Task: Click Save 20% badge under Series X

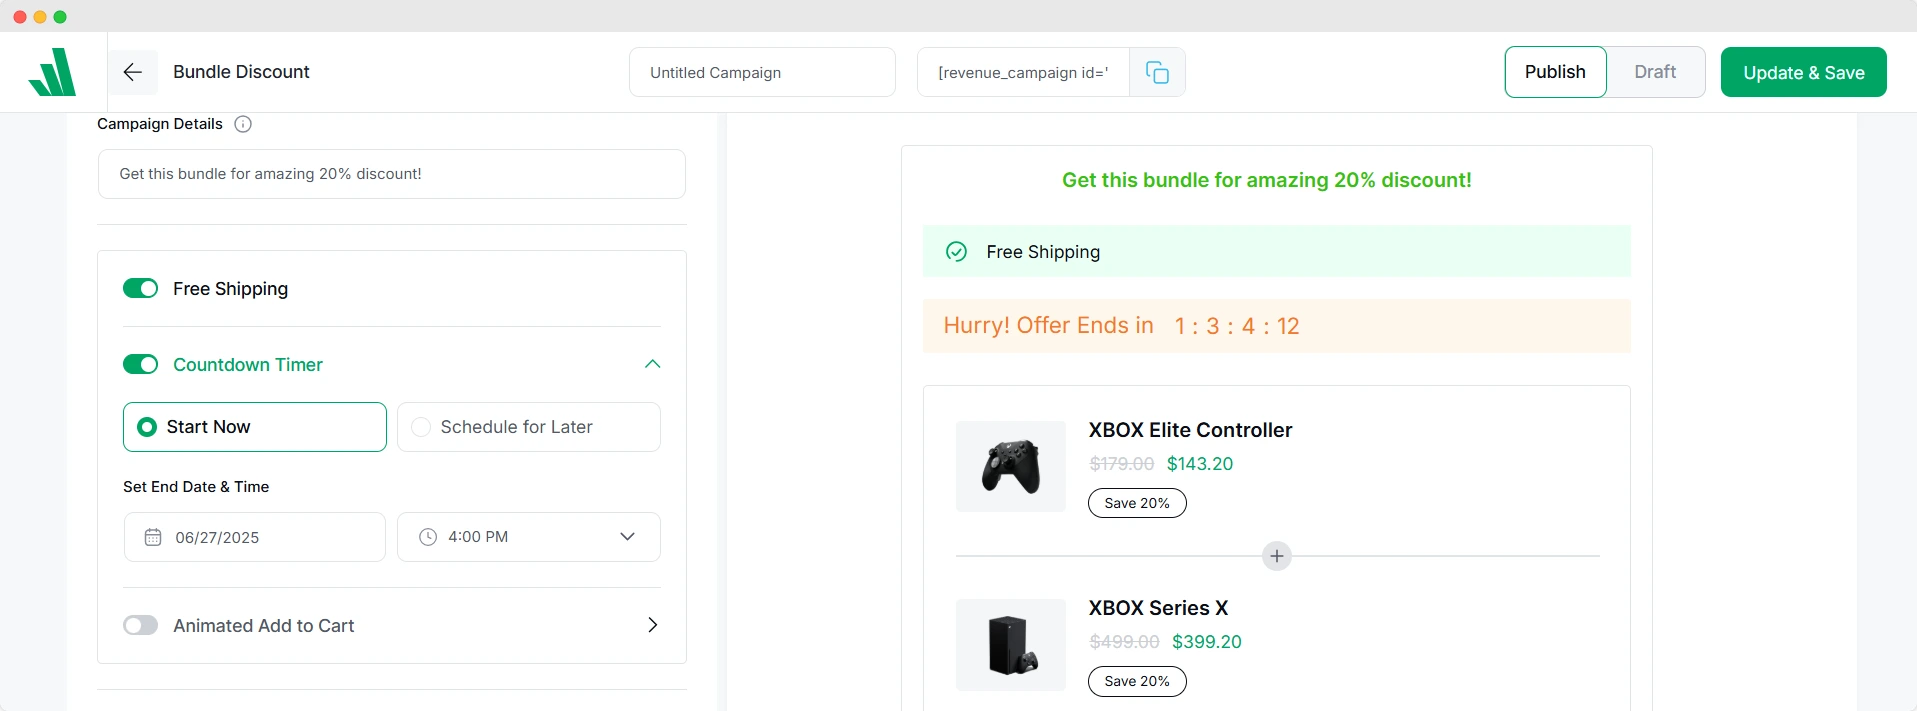Action: pyautogui.click(x=1137, y=681)
